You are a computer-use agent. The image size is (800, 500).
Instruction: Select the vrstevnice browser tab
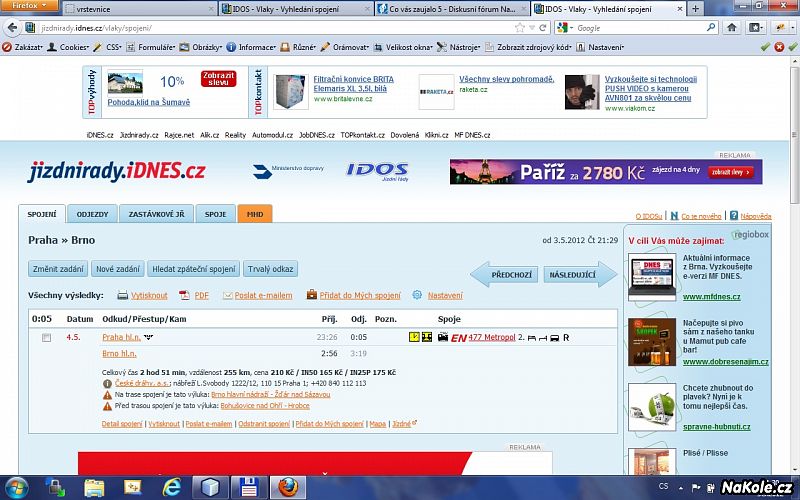point(139,9)
